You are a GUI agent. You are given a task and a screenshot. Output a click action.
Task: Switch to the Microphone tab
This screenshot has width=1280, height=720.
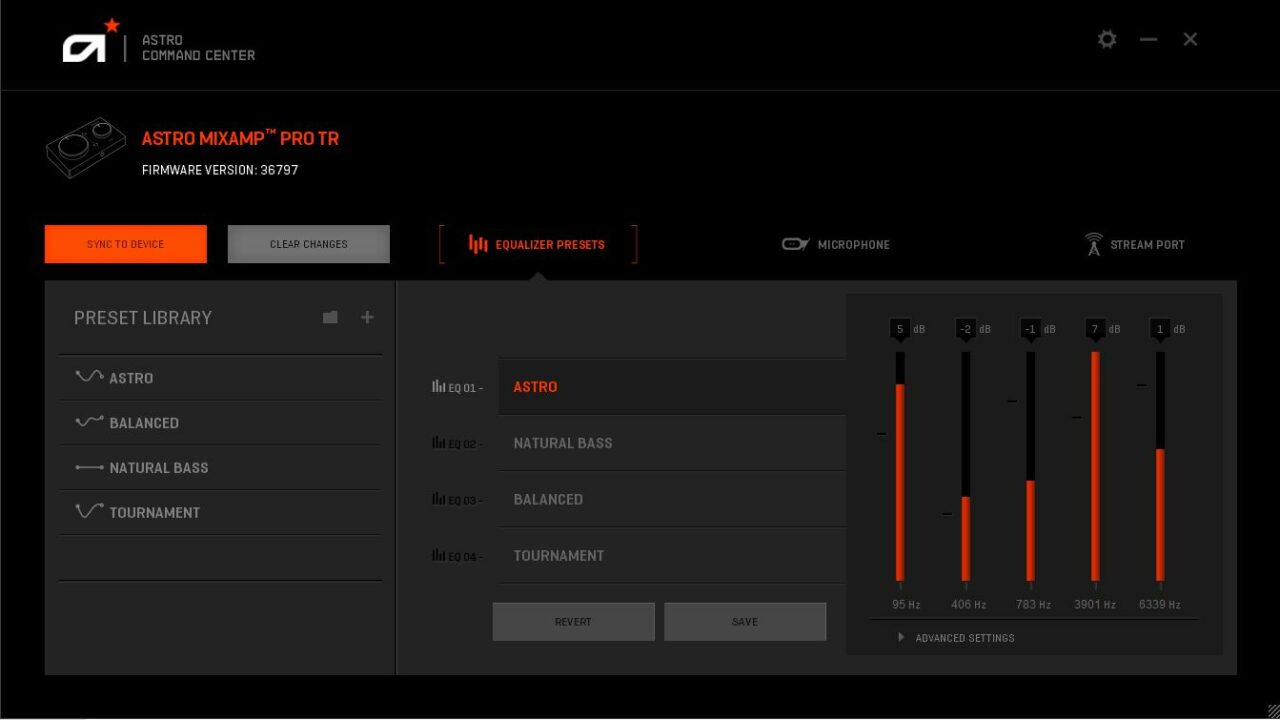point(836,244)
